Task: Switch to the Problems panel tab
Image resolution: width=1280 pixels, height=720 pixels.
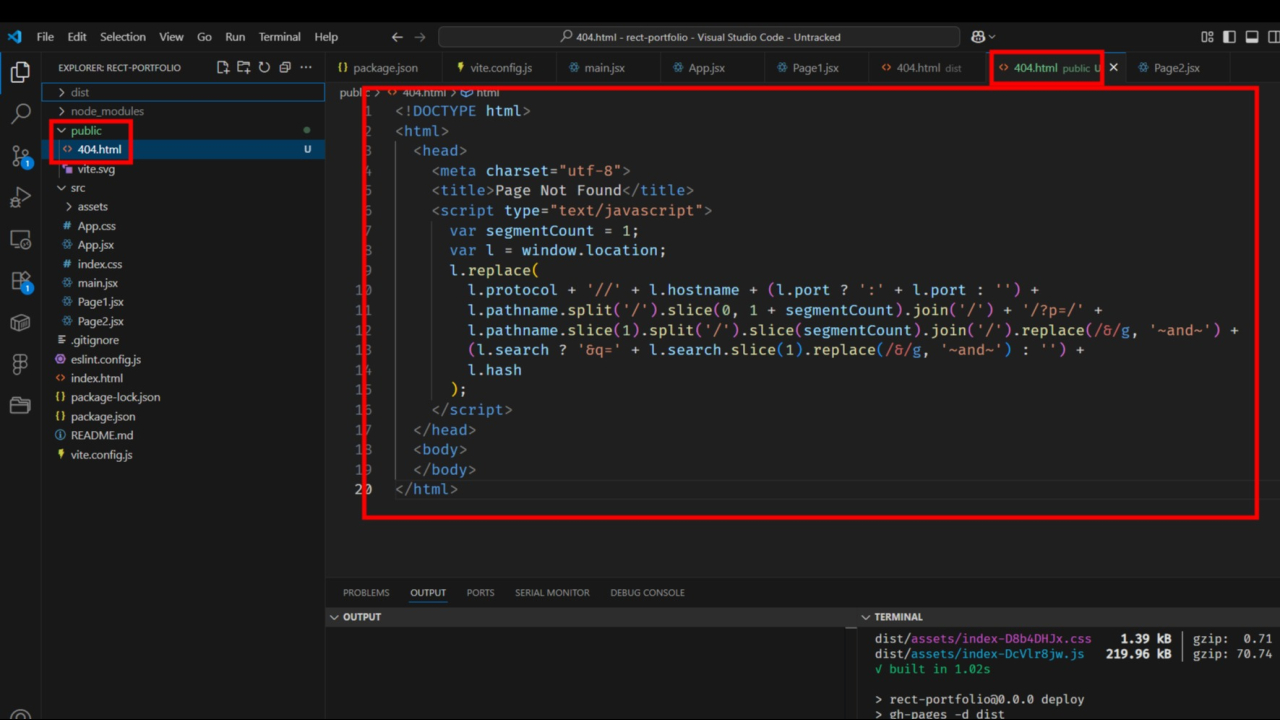Action: (x=366, y=593)
